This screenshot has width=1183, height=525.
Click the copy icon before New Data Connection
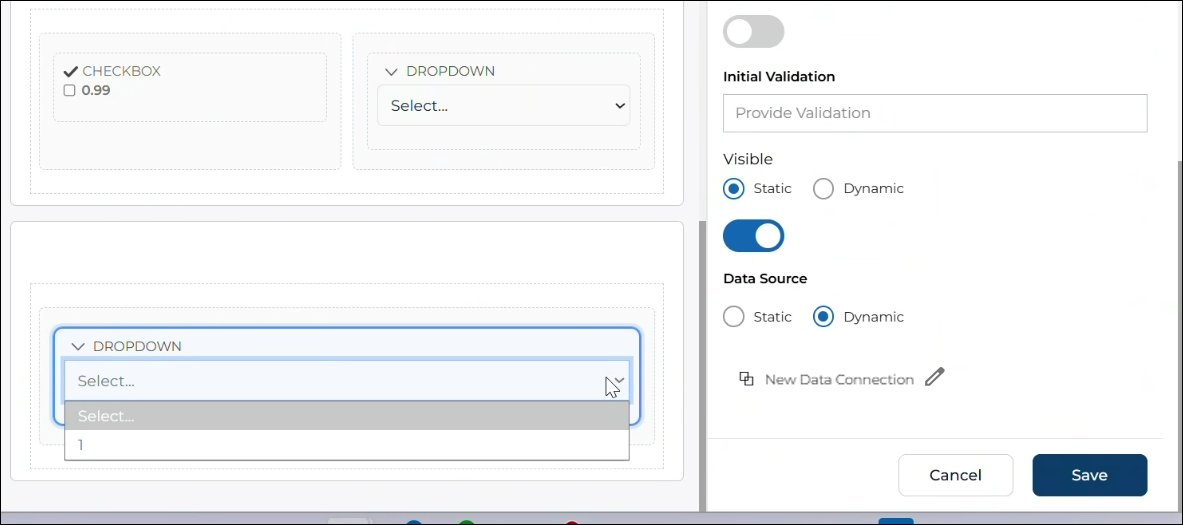coord(746,379)
